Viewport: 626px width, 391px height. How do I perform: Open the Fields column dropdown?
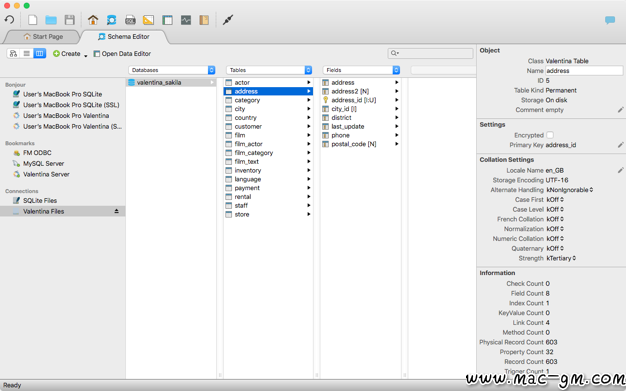click(x=396, y=70)
